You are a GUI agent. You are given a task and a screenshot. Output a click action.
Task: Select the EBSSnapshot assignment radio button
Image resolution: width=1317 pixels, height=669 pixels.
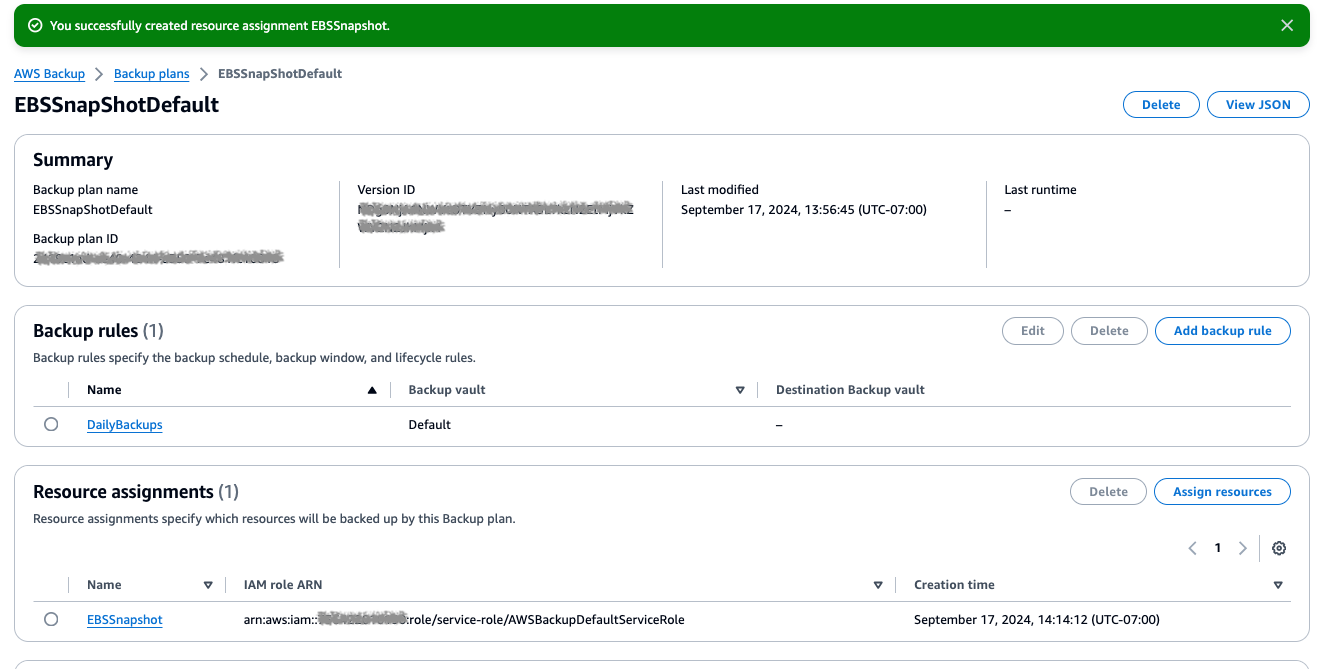pos(51,619)
